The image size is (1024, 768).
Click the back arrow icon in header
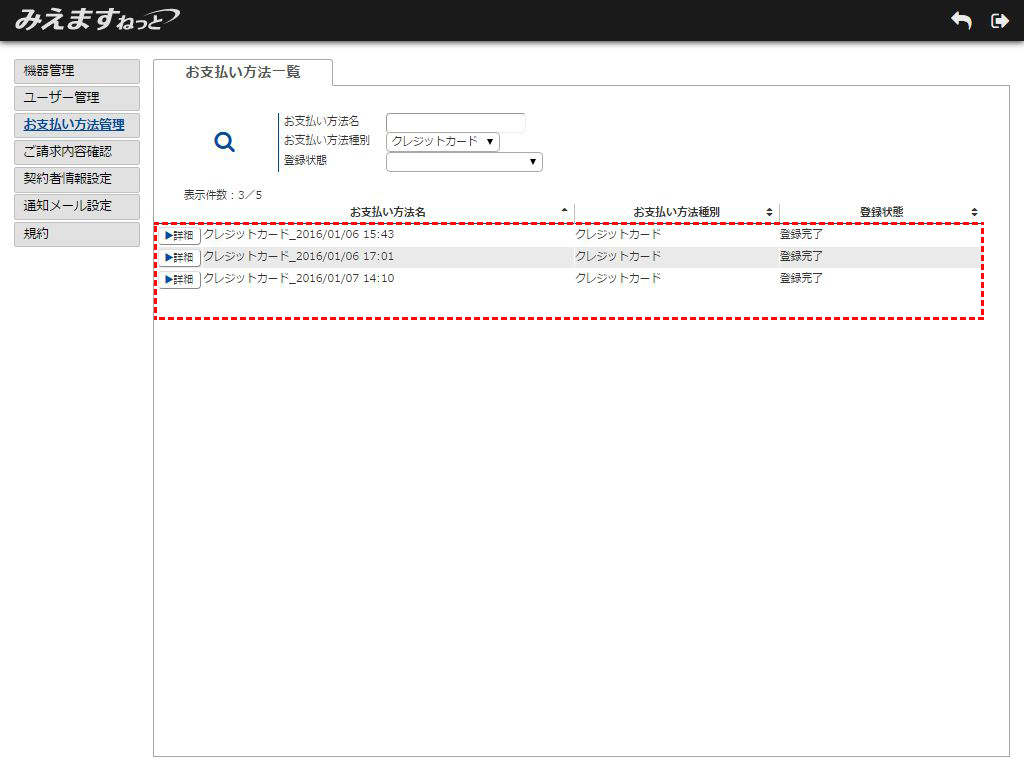[x=961, y=21]
